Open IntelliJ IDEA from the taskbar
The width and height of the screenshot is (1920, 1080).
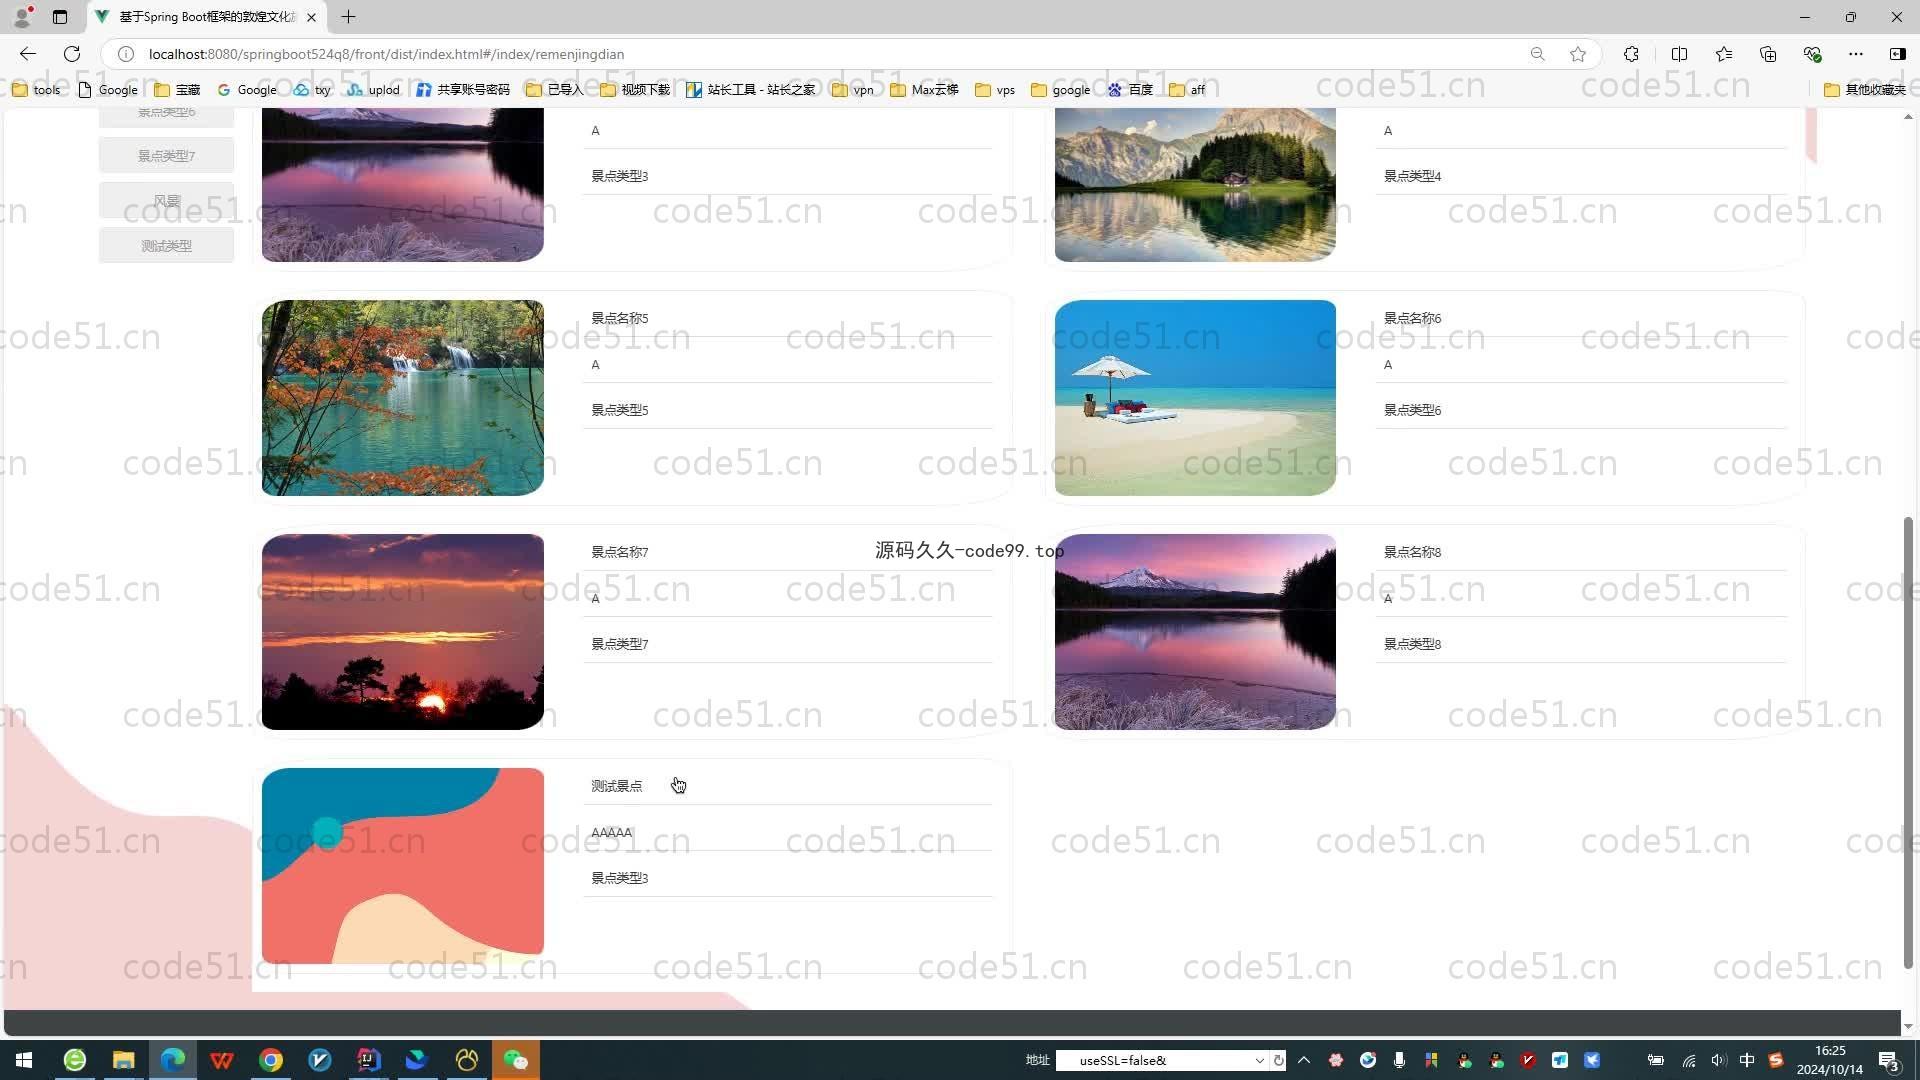pyautogui.click(x=369, y=1060)
